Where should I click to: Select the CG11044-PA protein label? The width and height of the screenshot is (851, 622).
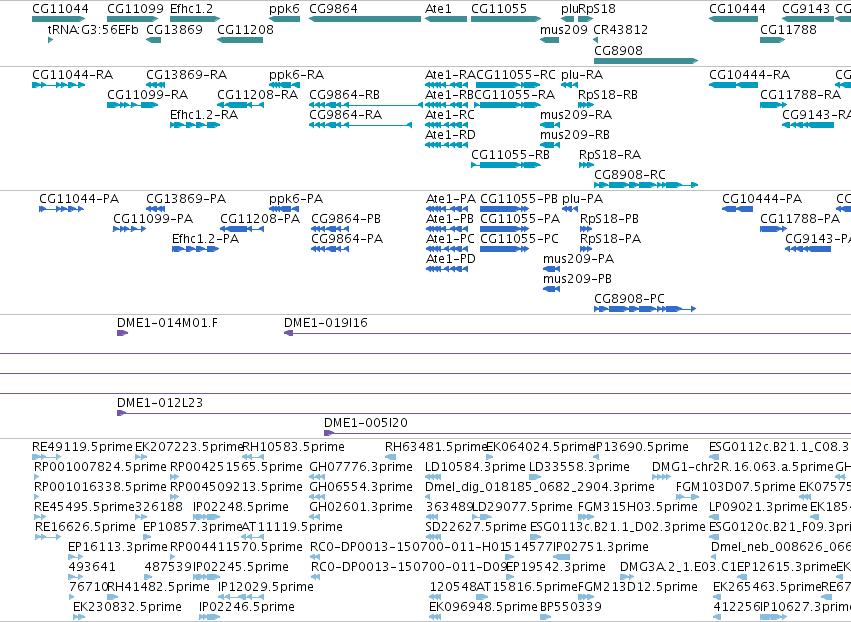[79, 199]
